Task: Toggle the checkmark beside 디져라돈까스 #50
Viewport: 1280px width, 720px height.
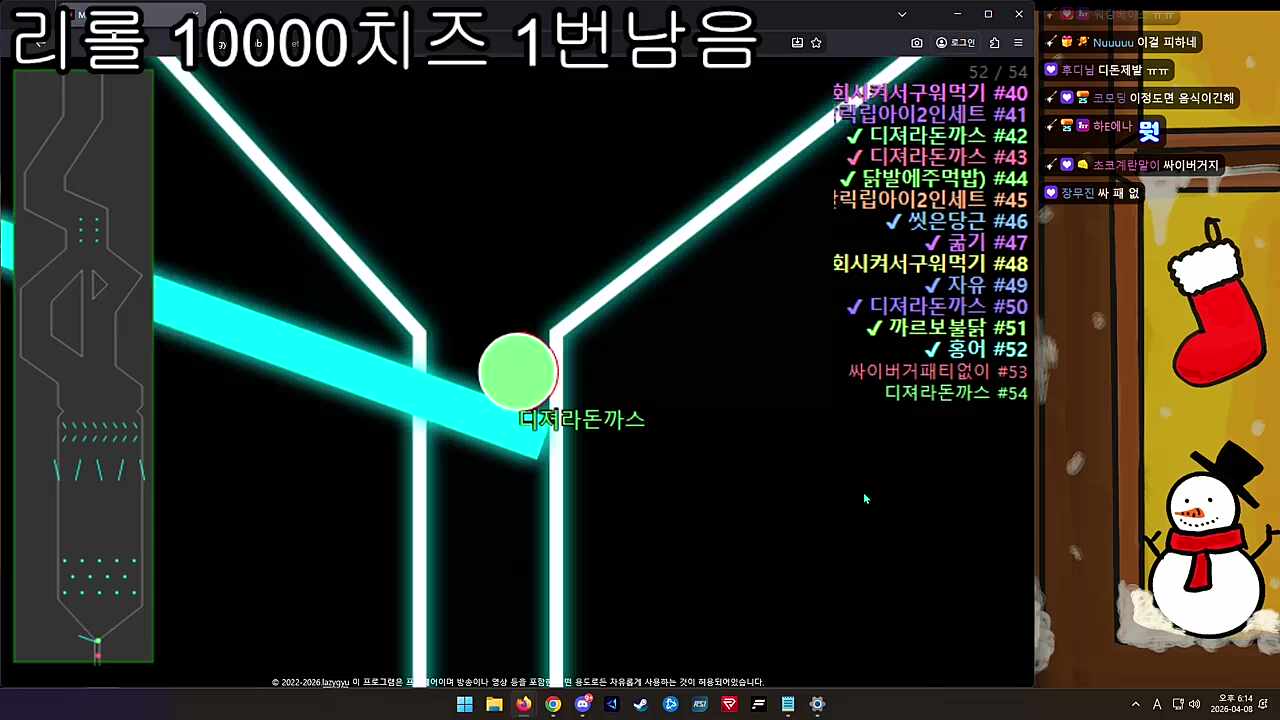Action: tap(856, 307)
